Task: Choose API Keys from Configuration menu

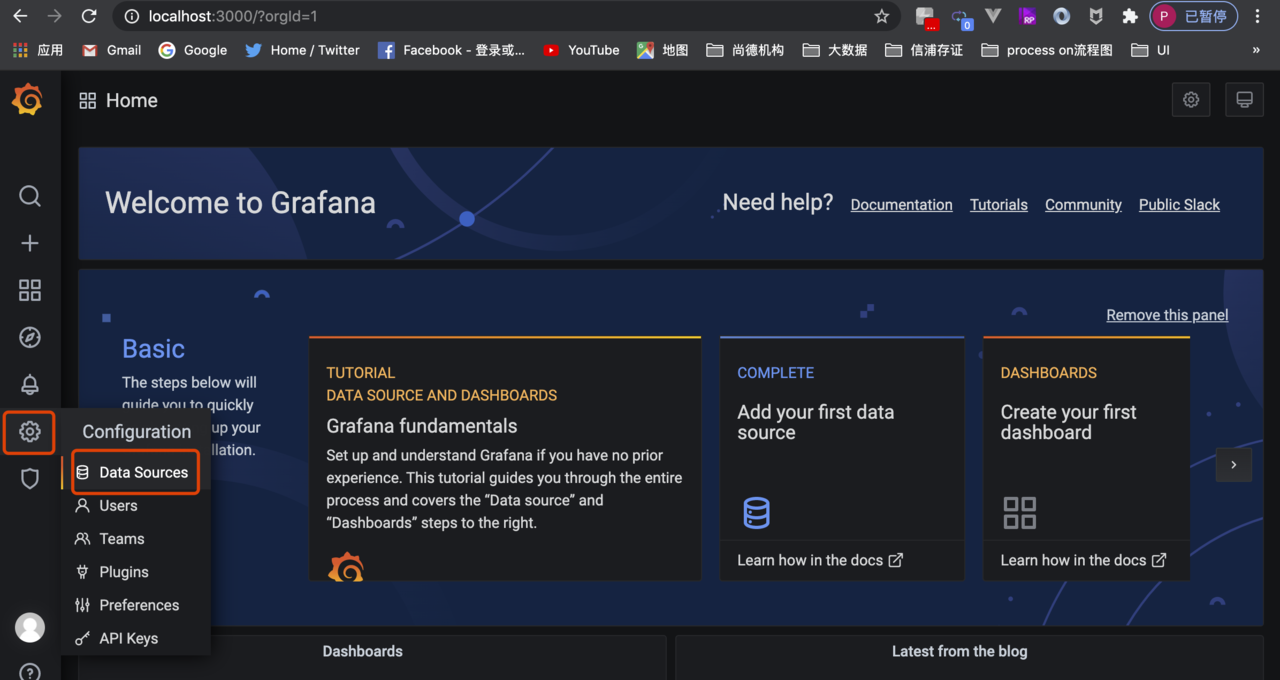Action: click(128, 638)
